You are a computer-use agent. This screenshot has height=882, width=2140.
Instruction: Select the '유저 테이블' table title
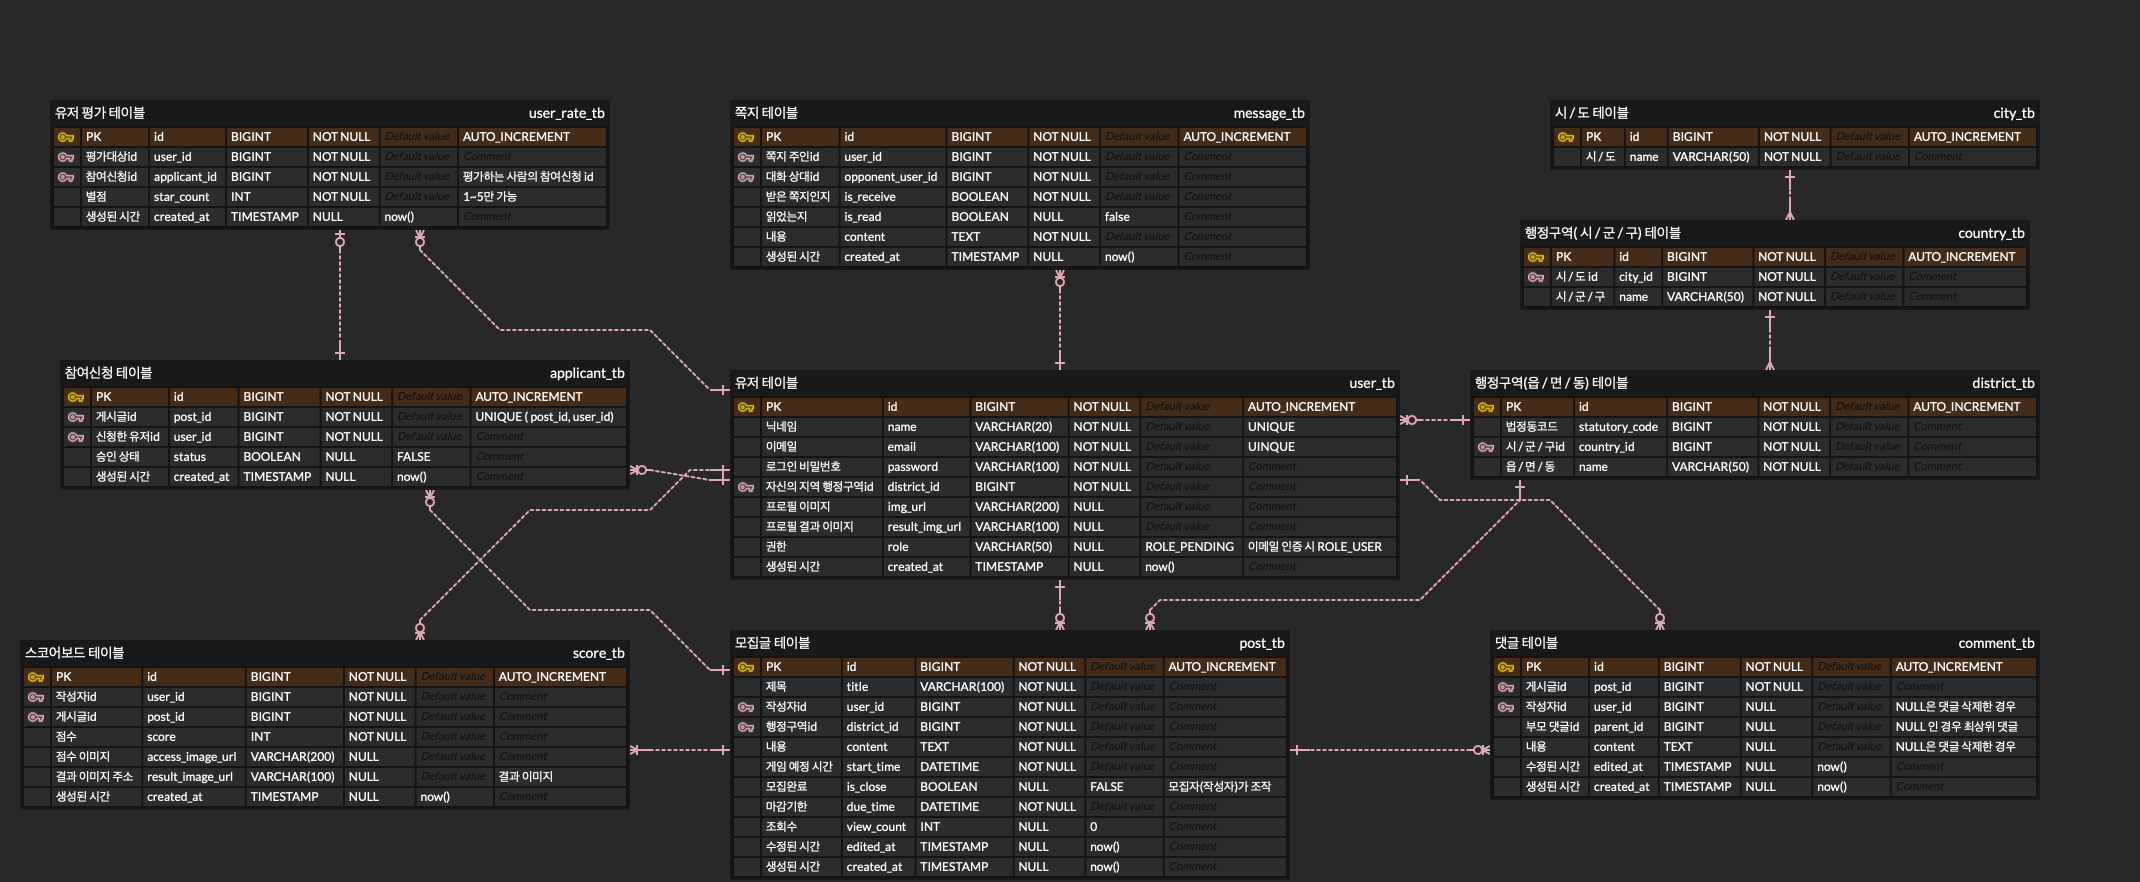pos(766,383)
